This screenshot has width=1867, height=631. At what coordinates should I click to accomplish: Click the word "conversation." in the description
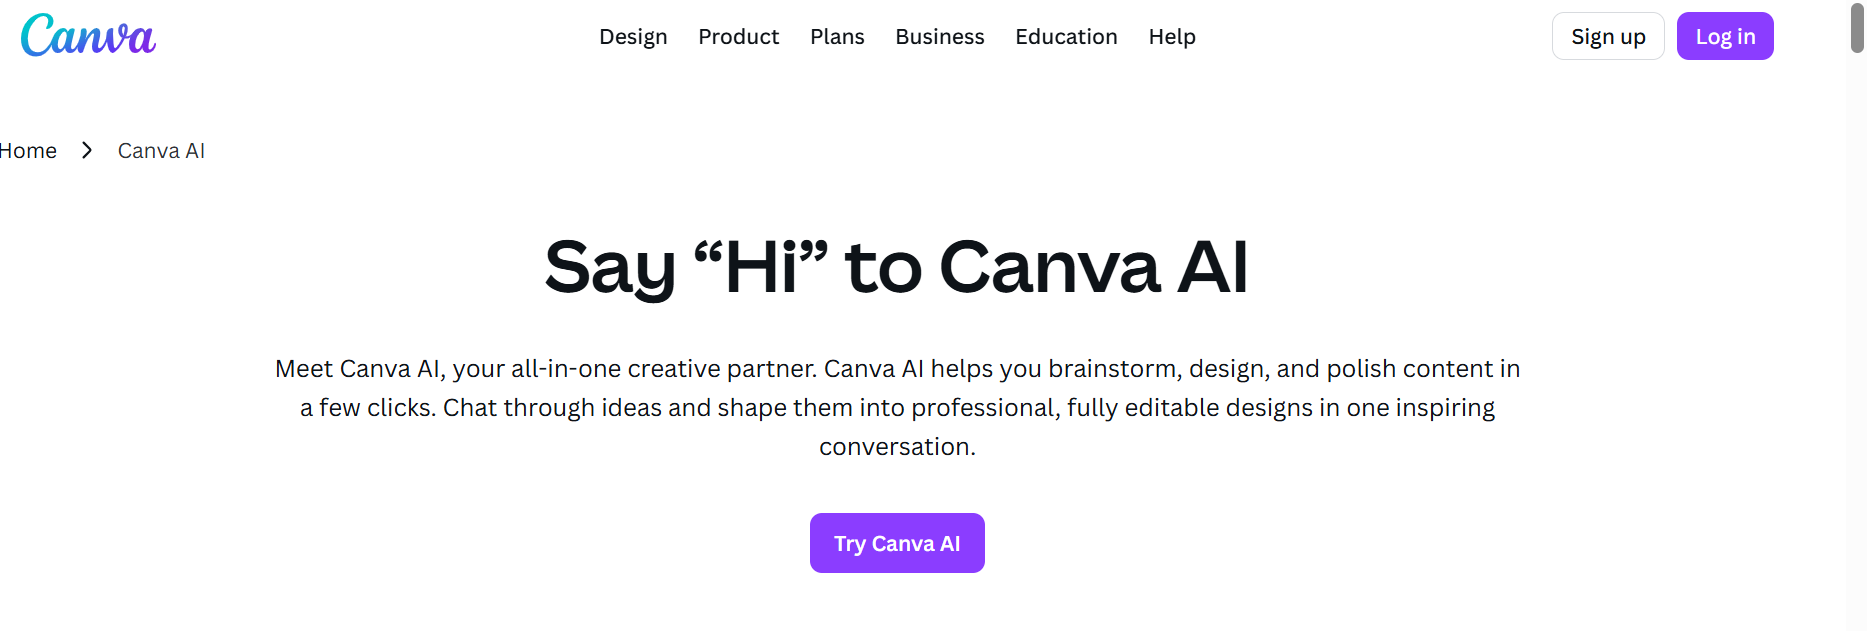[x=897, y=447]
